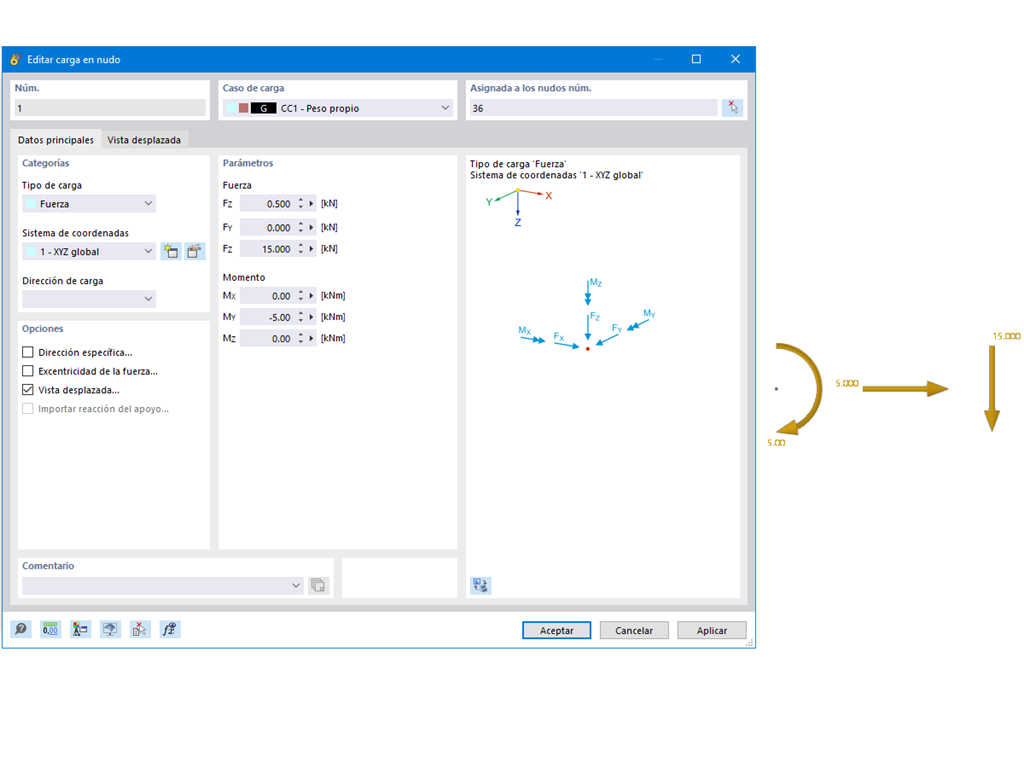Screen dimensions: 1024x768
Task: Enable Excentricidad de la fuerza checkbox
Action: (x=27, y=371)
